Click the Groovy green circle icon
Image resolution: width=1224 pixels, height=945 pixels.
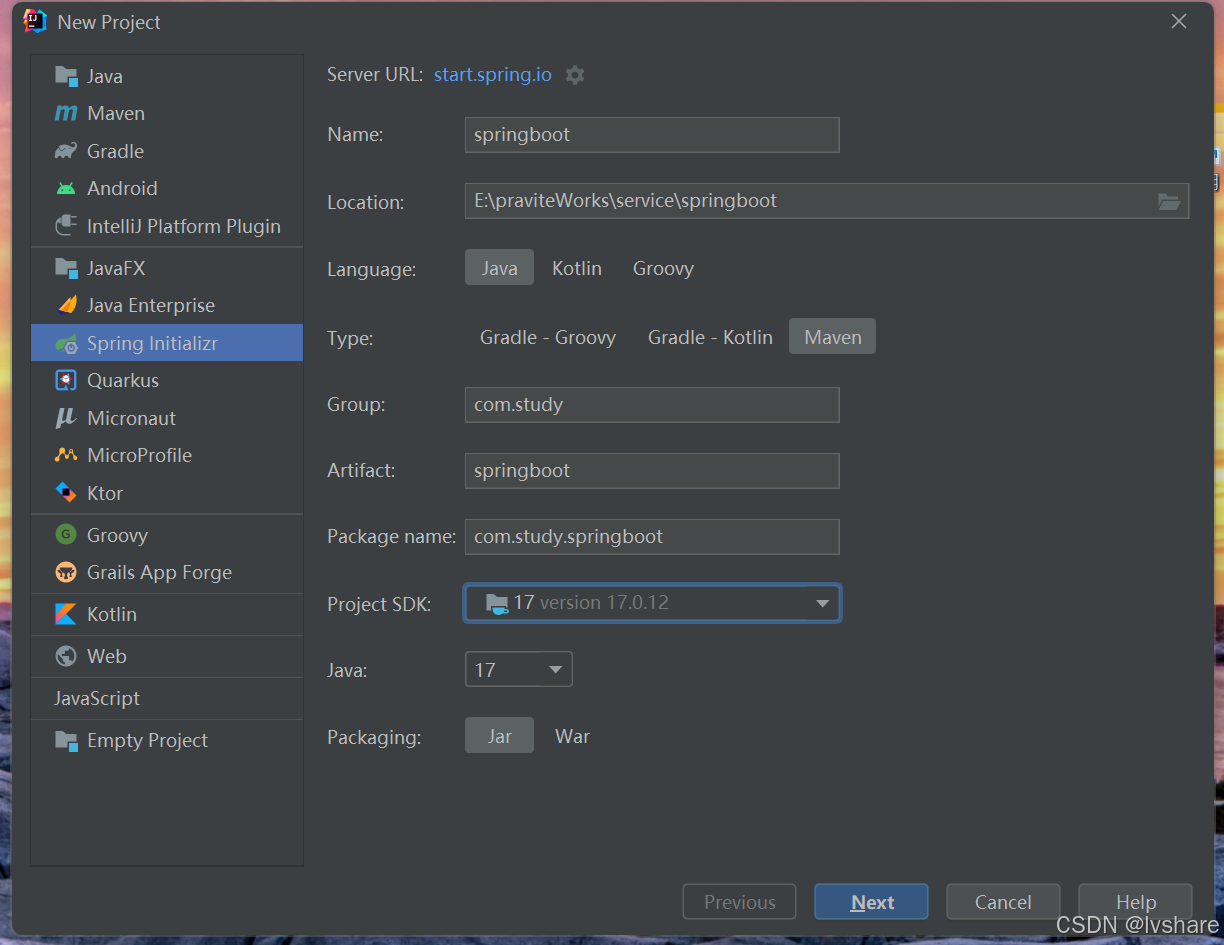(x=66, y=535)
